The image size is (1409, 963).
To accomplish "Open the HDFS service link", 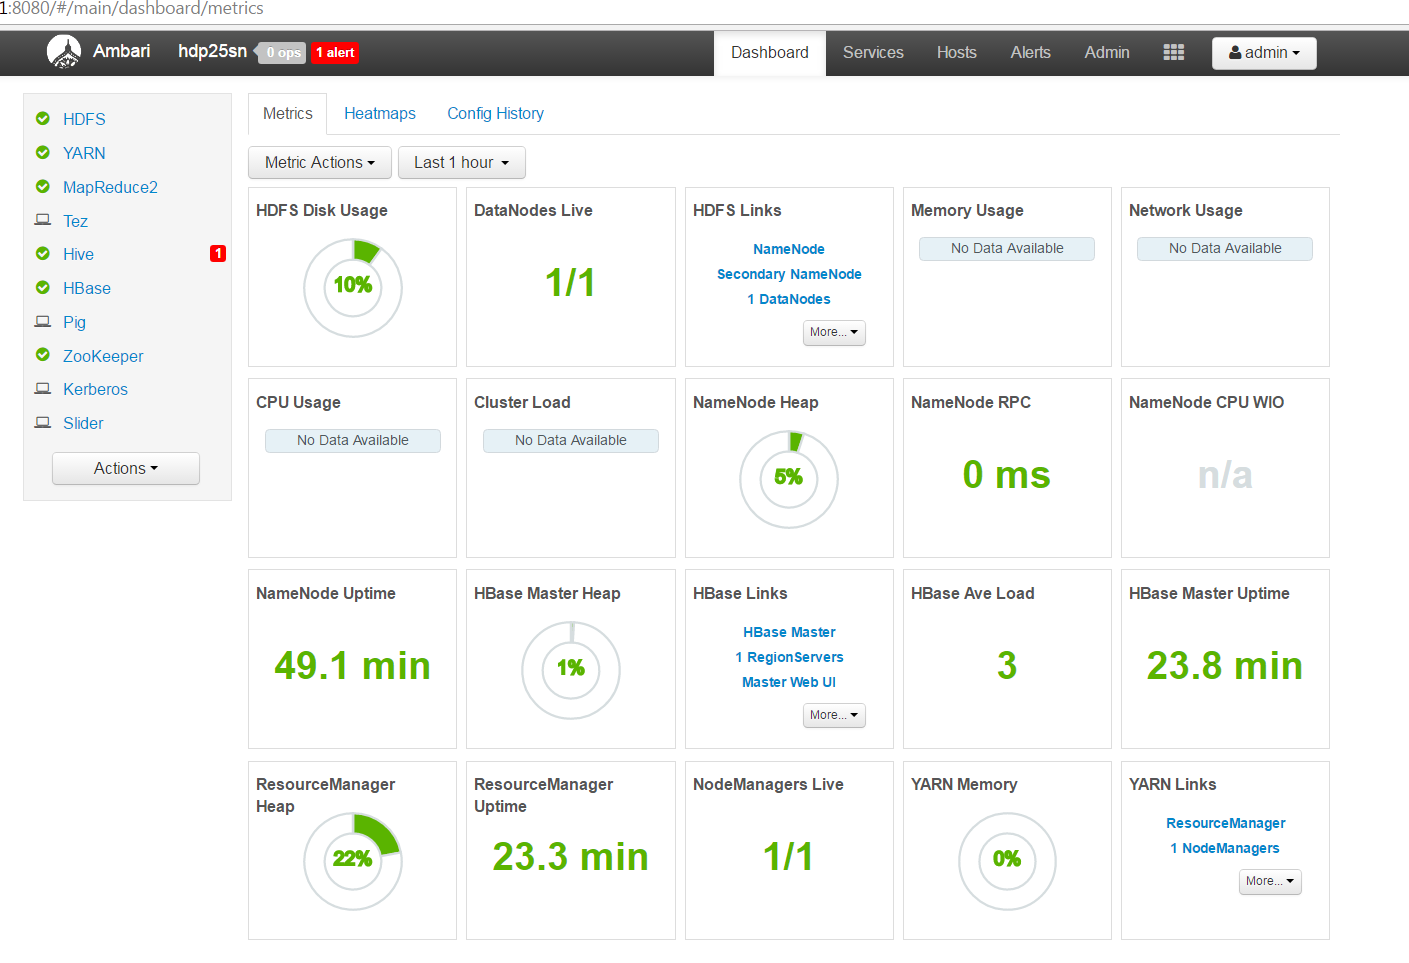I will click(x=84, y=119).
